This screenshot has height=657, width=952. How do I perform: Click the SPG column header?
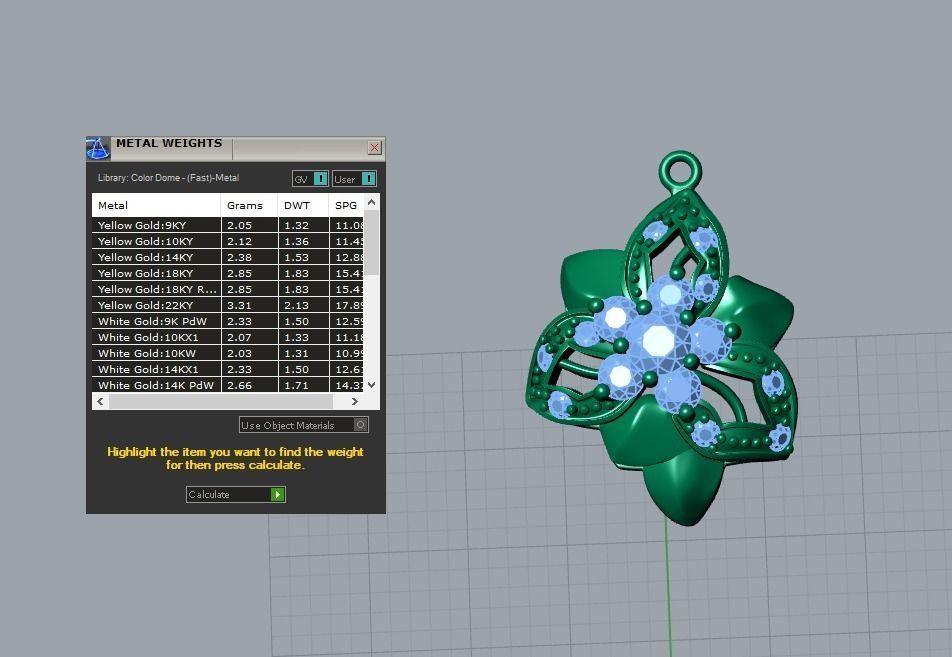(346, 205)
